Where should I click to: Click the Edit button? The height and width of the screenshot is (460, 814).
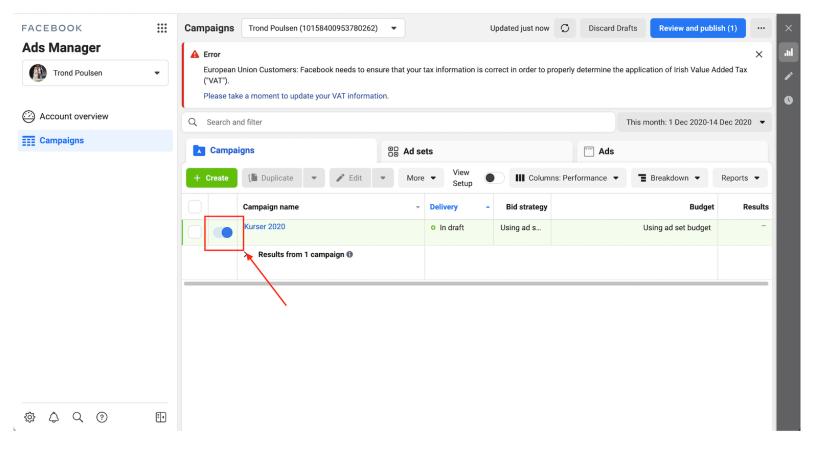click(349, 178)
